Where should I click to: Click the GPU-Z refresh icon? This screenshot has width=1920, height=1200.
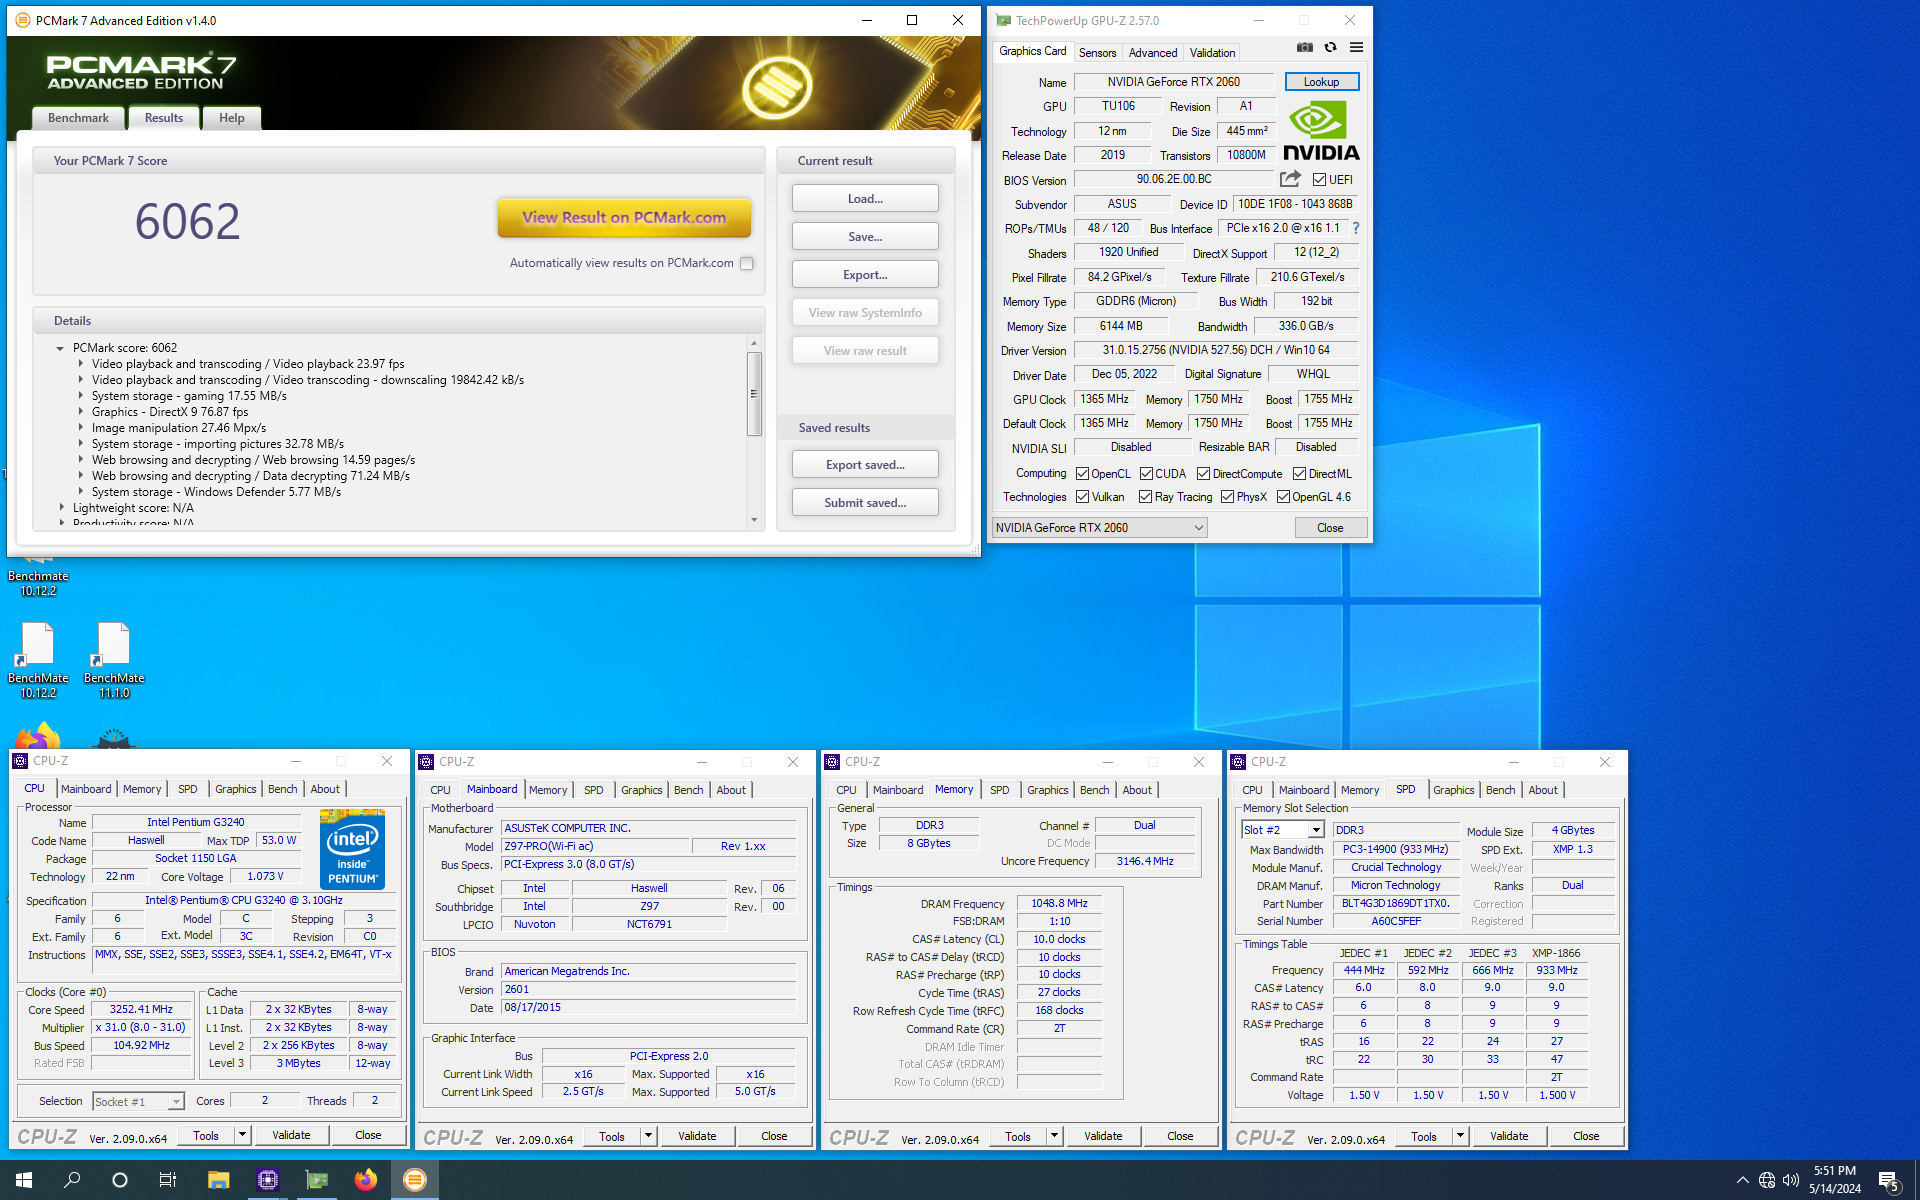click(x=1330, y=47)
